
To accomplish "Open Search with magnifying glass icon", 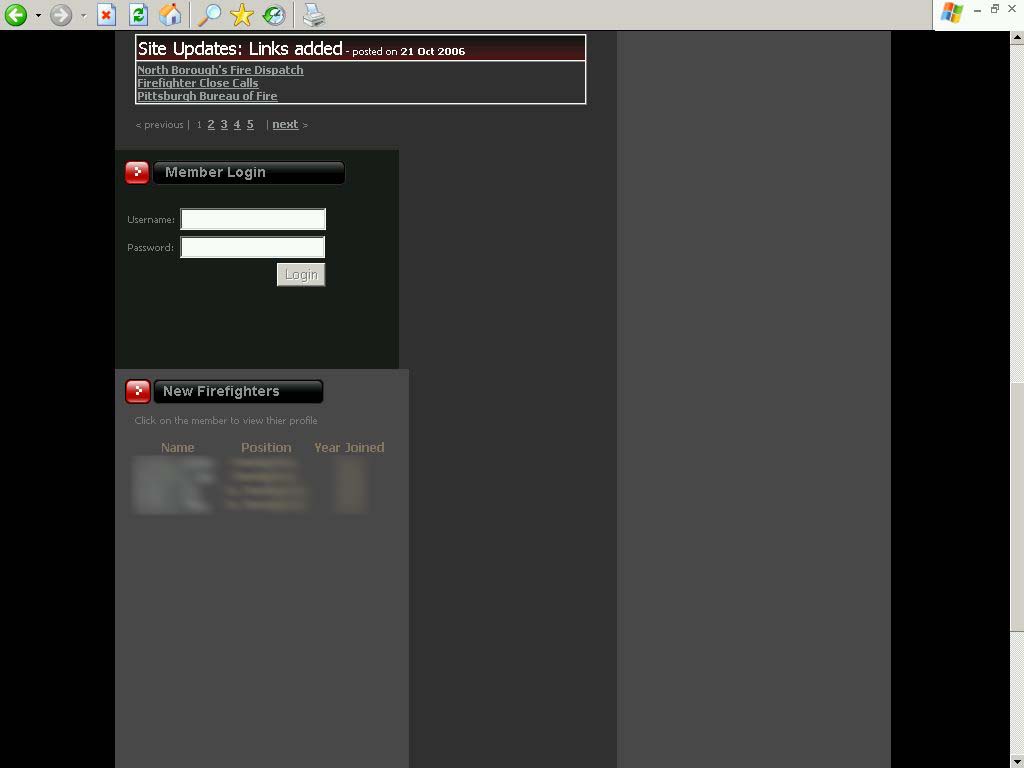I will tap(209, 15).
